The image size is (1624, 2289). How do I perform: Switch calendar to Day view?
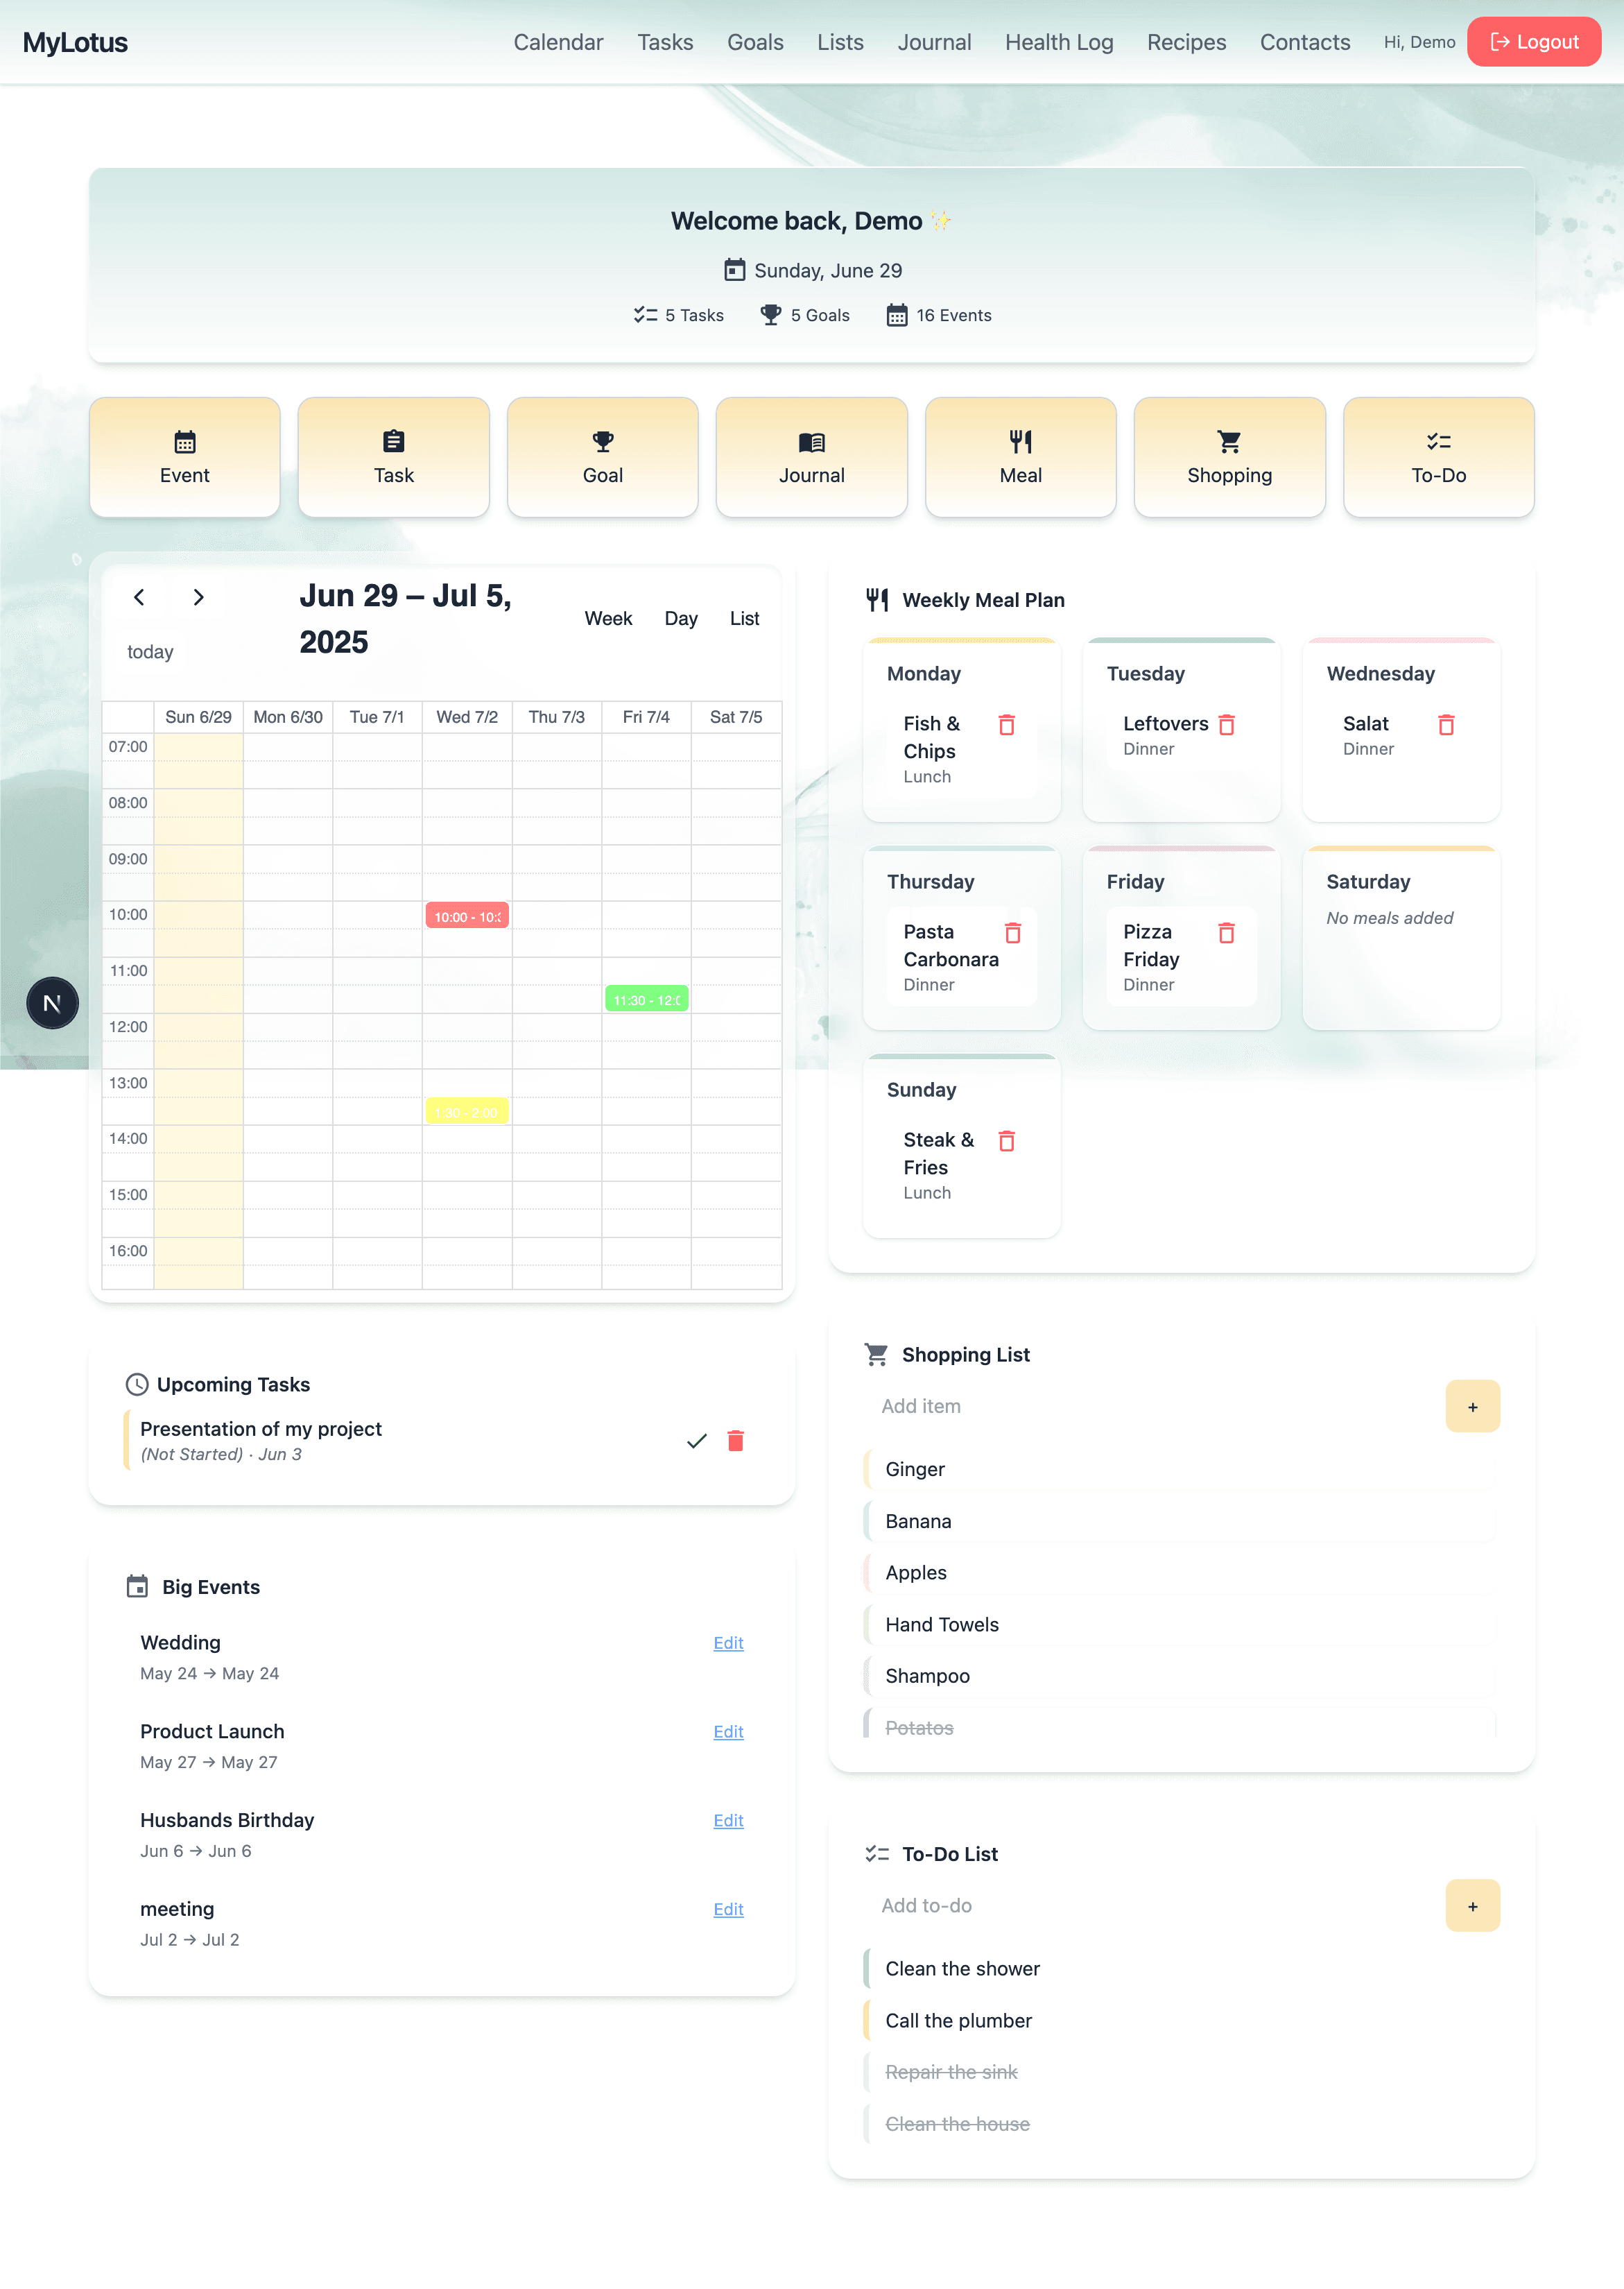(x=680, y=618)
